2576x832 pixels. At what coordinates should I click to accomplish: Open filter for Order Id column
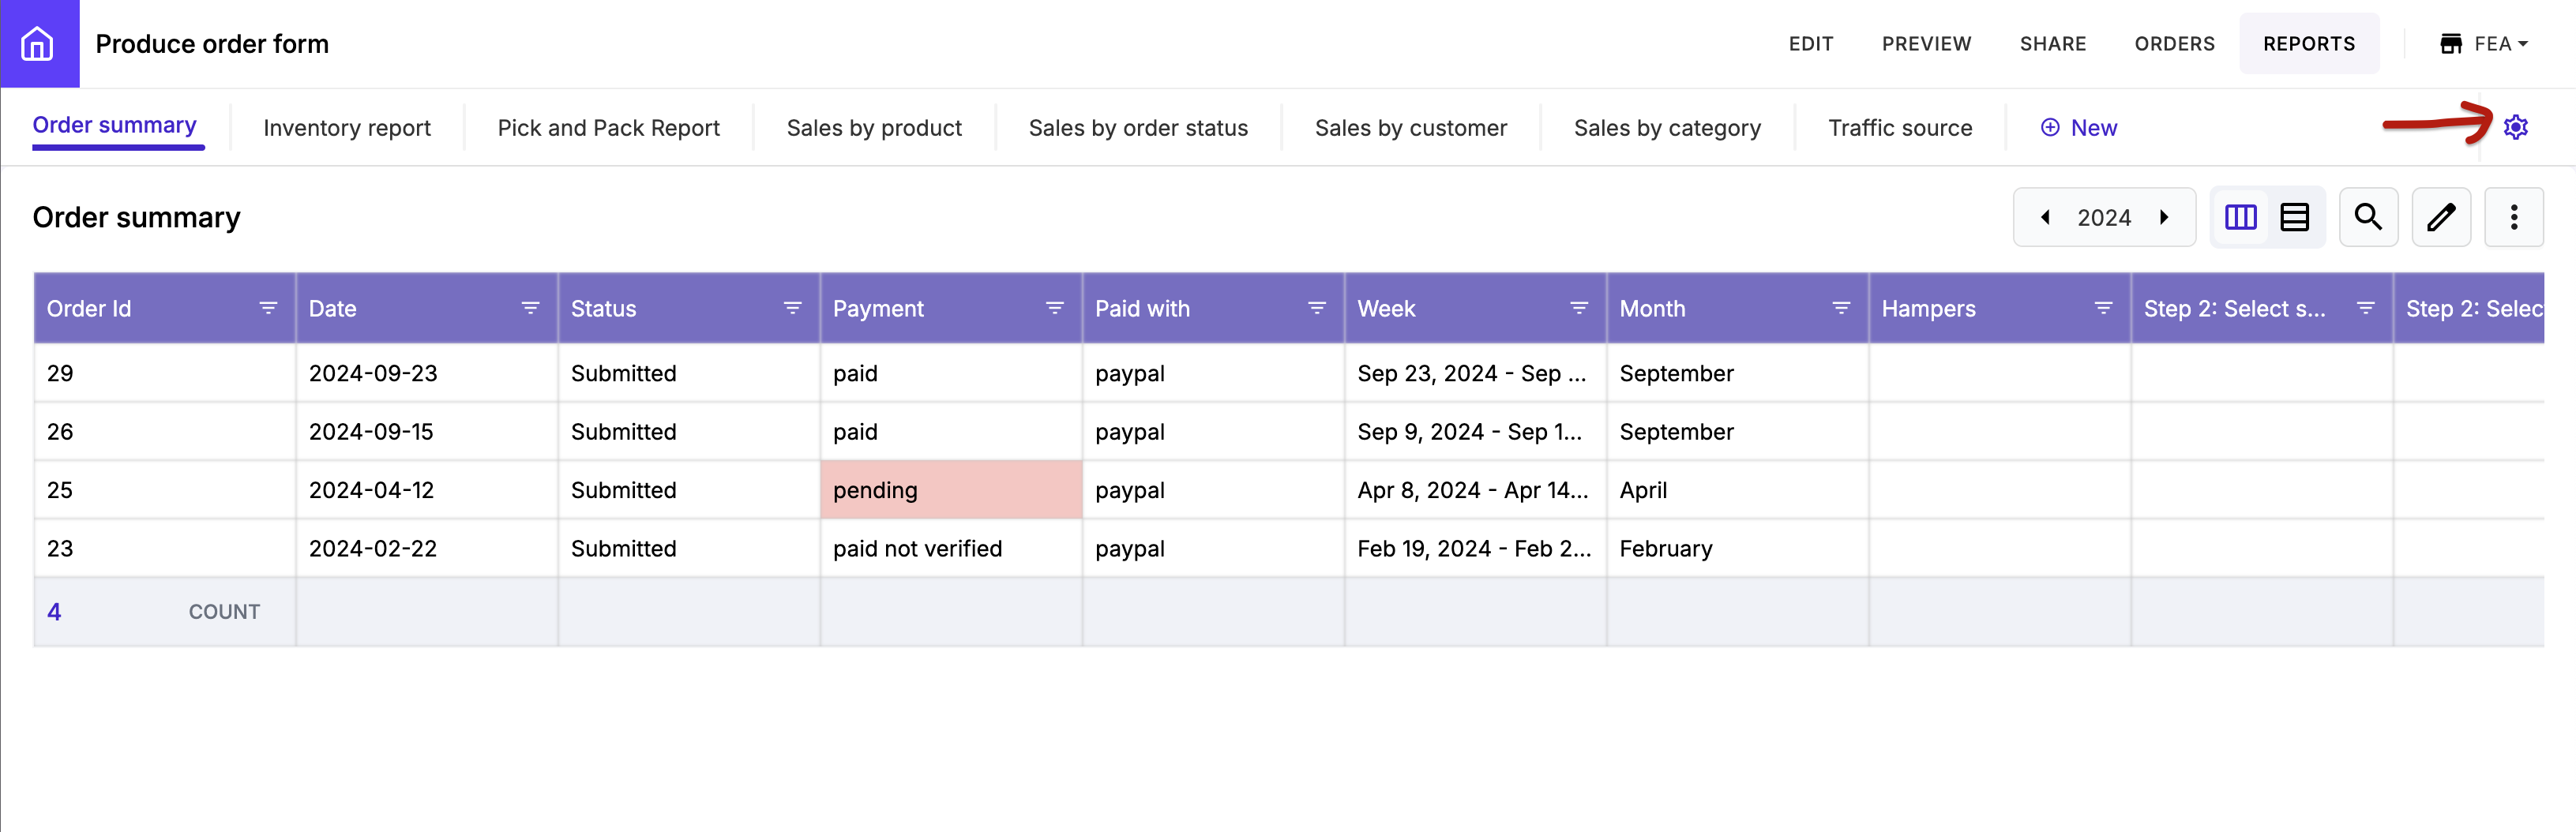pos(268,308)
